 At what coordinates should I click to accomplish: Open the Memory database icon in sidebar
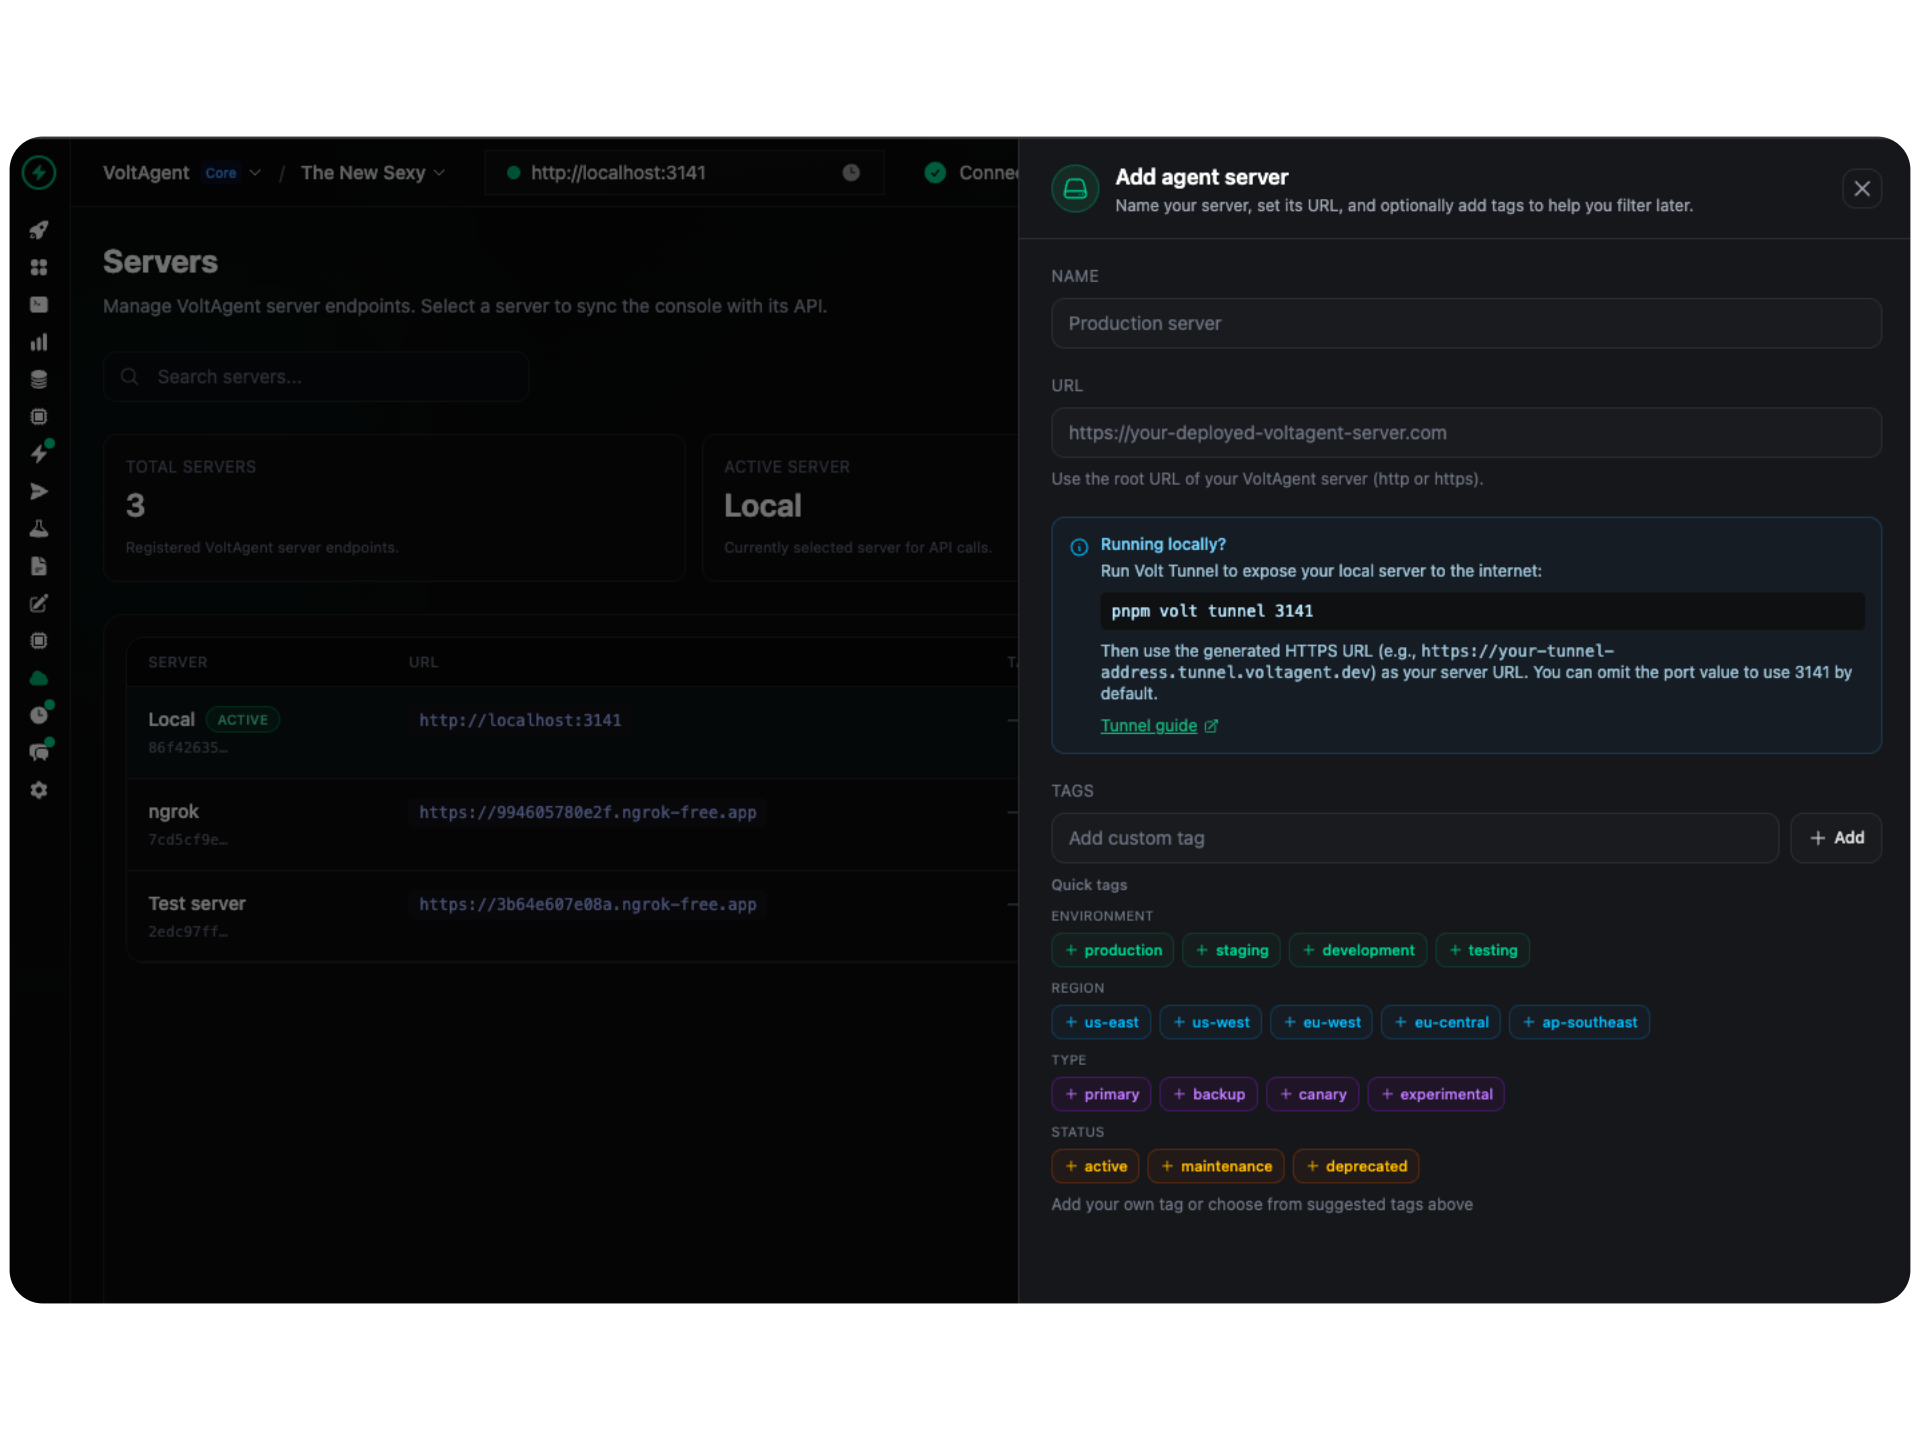(x=39, y=379)
